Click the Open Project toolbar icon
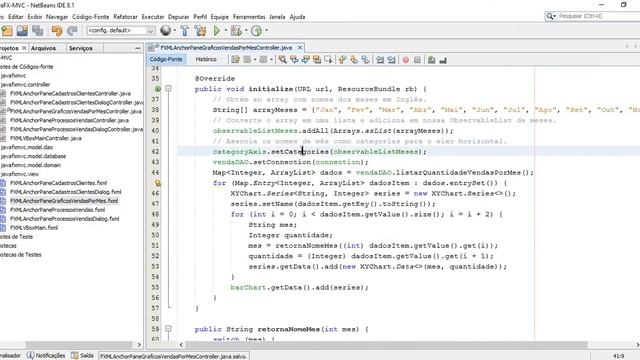Image resolution: width=640 pixels, height=360 pixels. click(22, 31)
